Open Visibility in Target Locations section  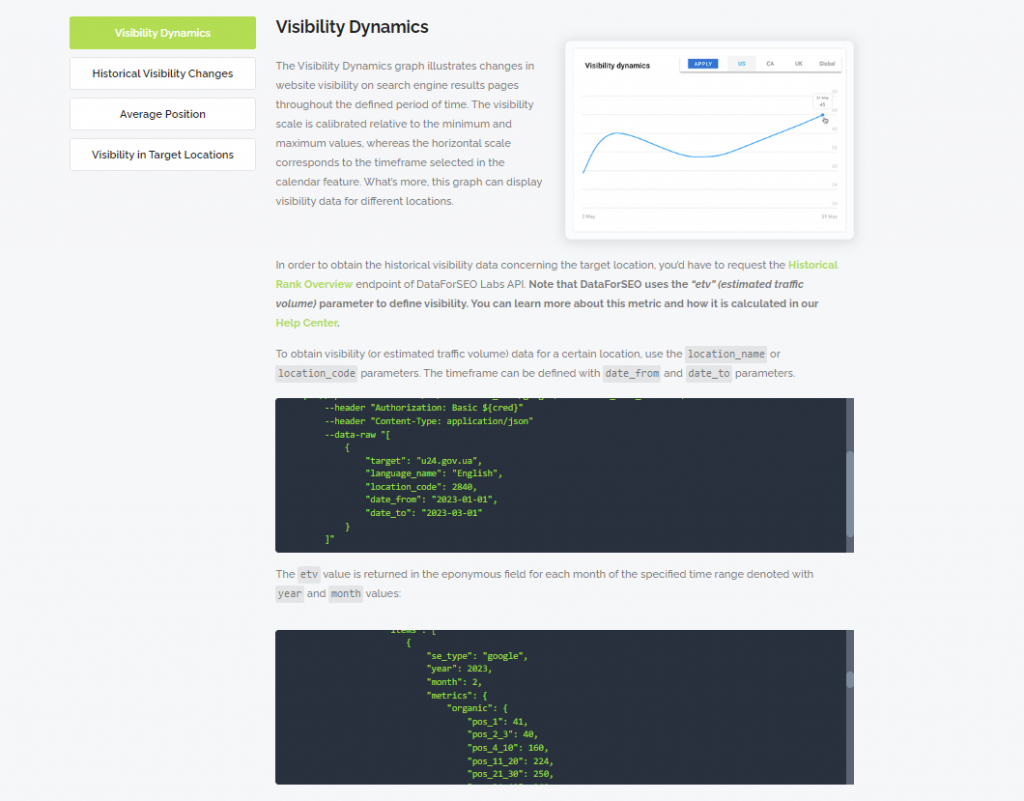(x=162, y=154)
